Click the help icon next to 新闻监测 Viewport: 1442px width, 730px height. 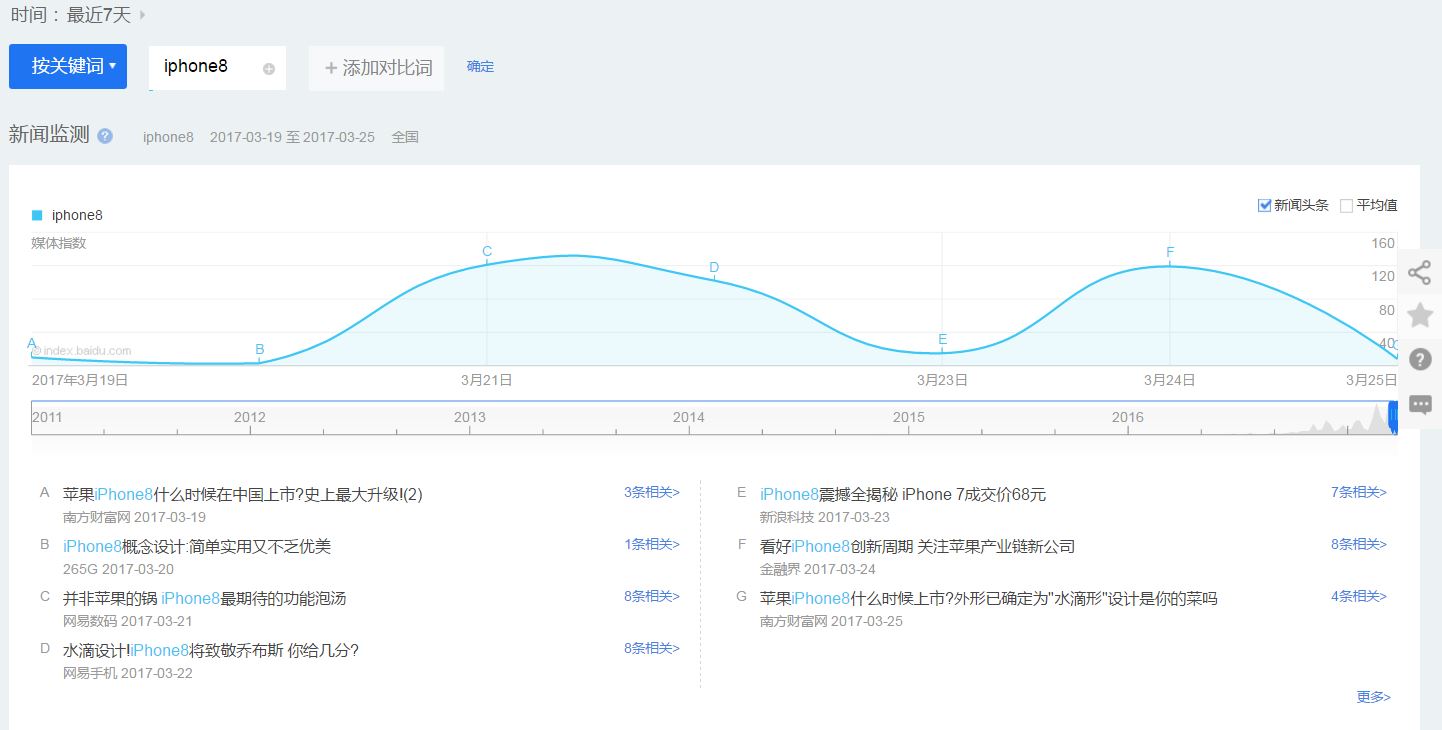click(104, 136)
